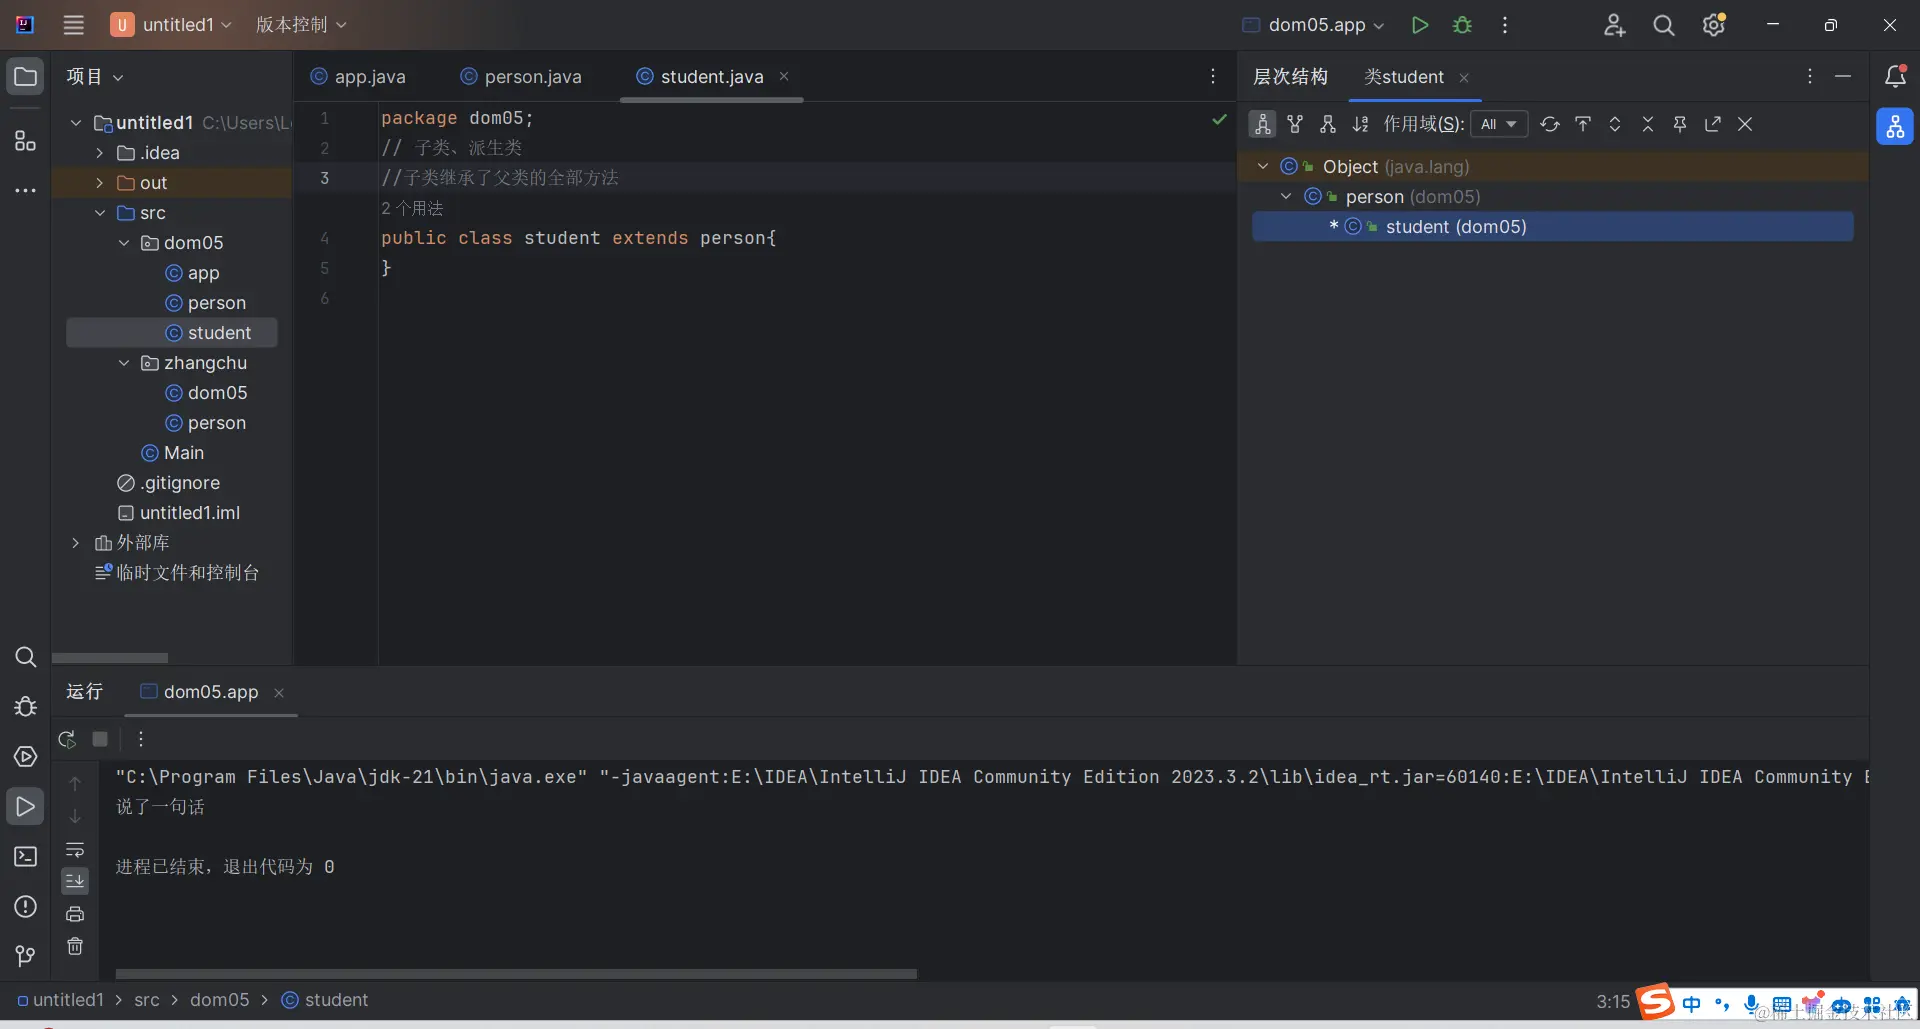The height and width of the screenshot is (1029, 1920).
Task: Open the Find tool window icon
Action: click(x=25, y=657)
